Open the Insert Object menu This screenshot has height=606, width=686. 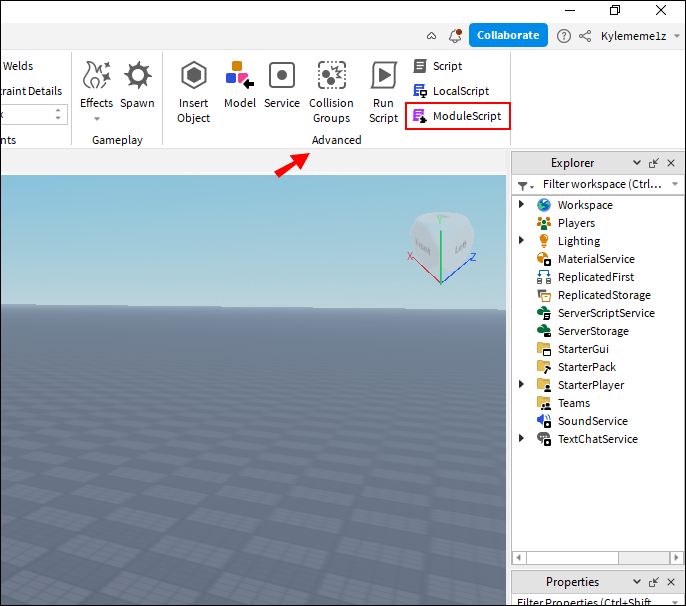point(193,92)
